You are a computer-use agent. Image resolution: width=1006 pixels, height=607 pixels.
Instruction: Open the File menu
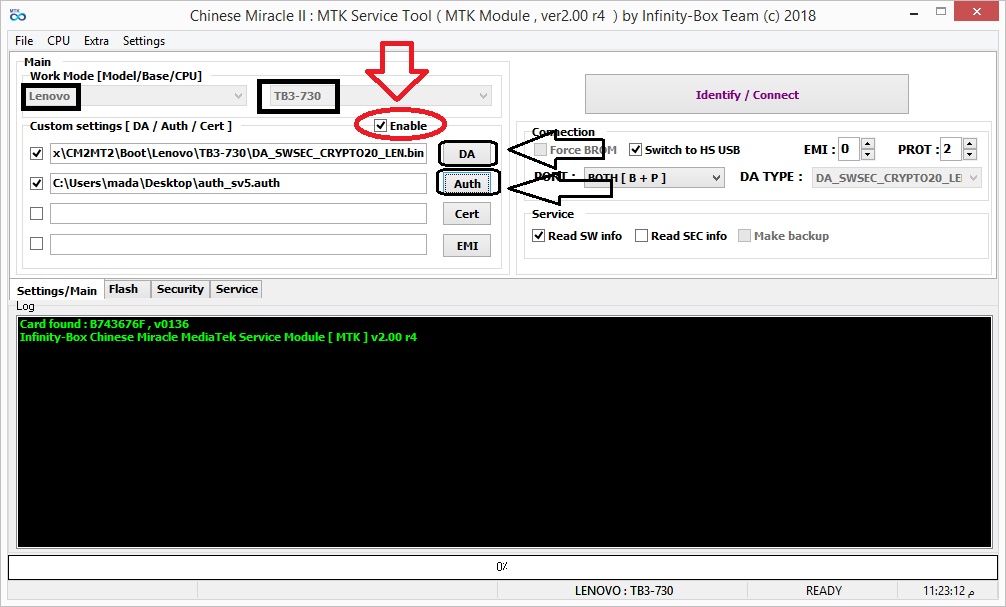(24, 40)
